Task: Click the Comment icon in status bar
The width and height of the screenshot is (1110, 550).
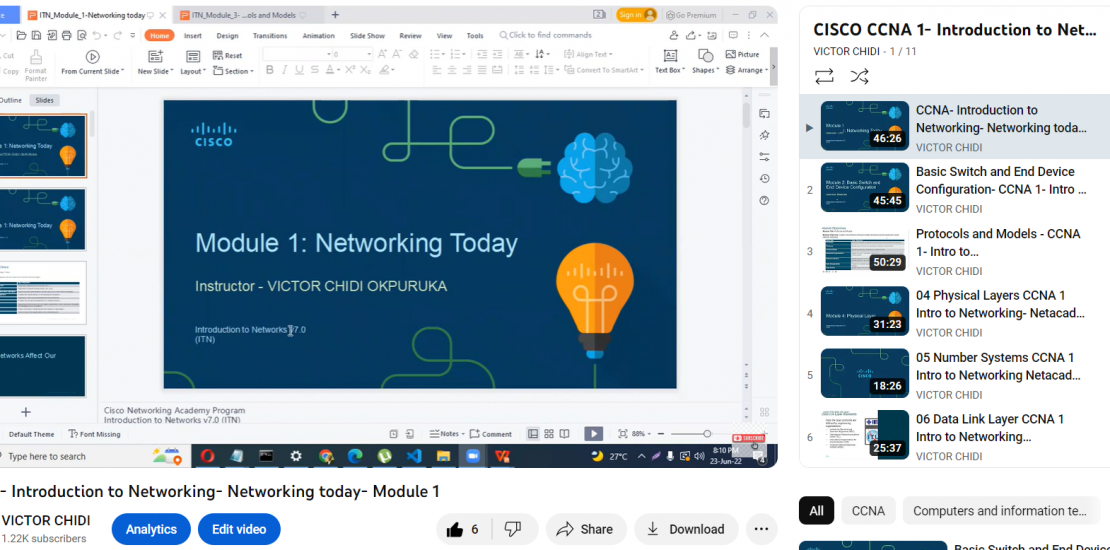Action: (x=491, y=434)
